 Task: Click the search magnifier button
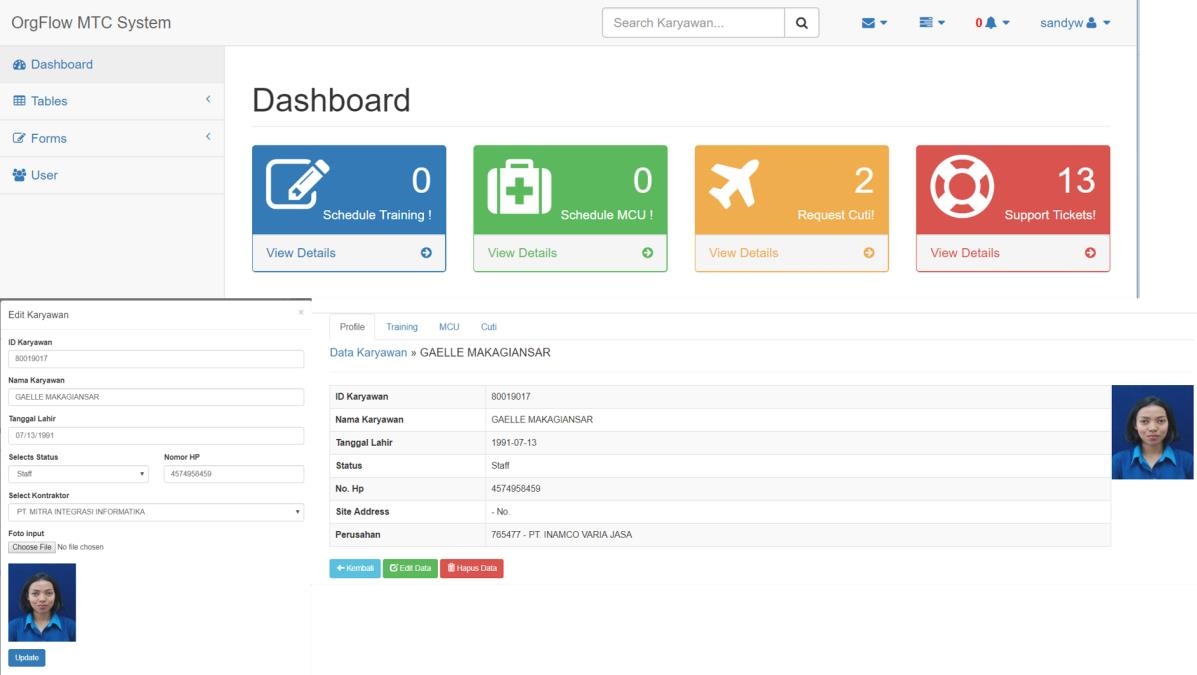(802, 23)
